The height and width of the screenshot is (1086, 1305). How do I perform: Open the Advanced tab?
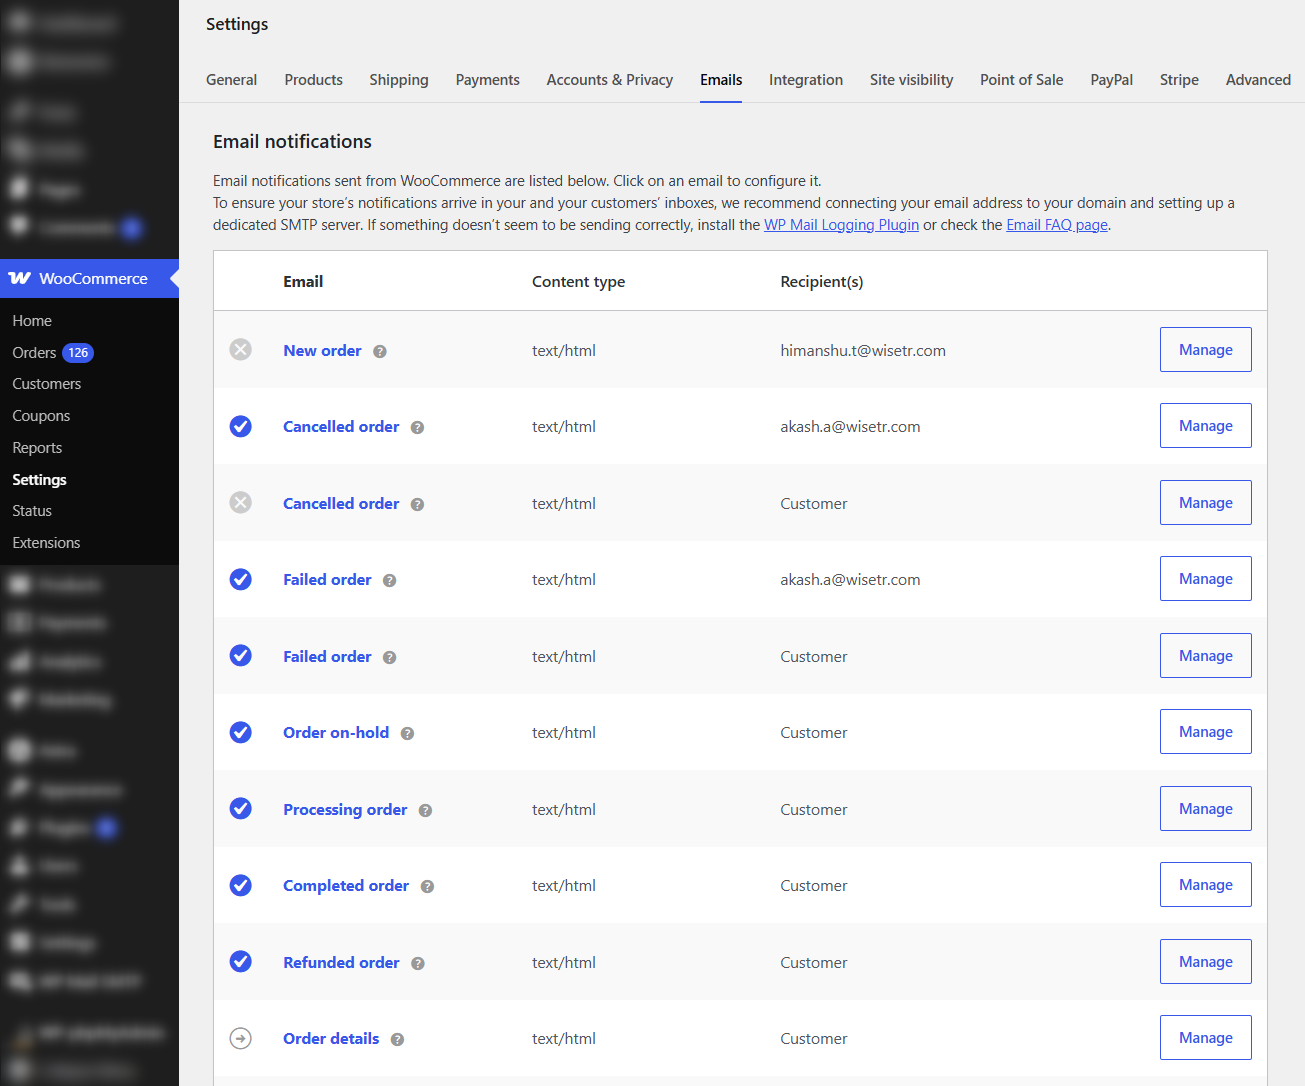1258,80
